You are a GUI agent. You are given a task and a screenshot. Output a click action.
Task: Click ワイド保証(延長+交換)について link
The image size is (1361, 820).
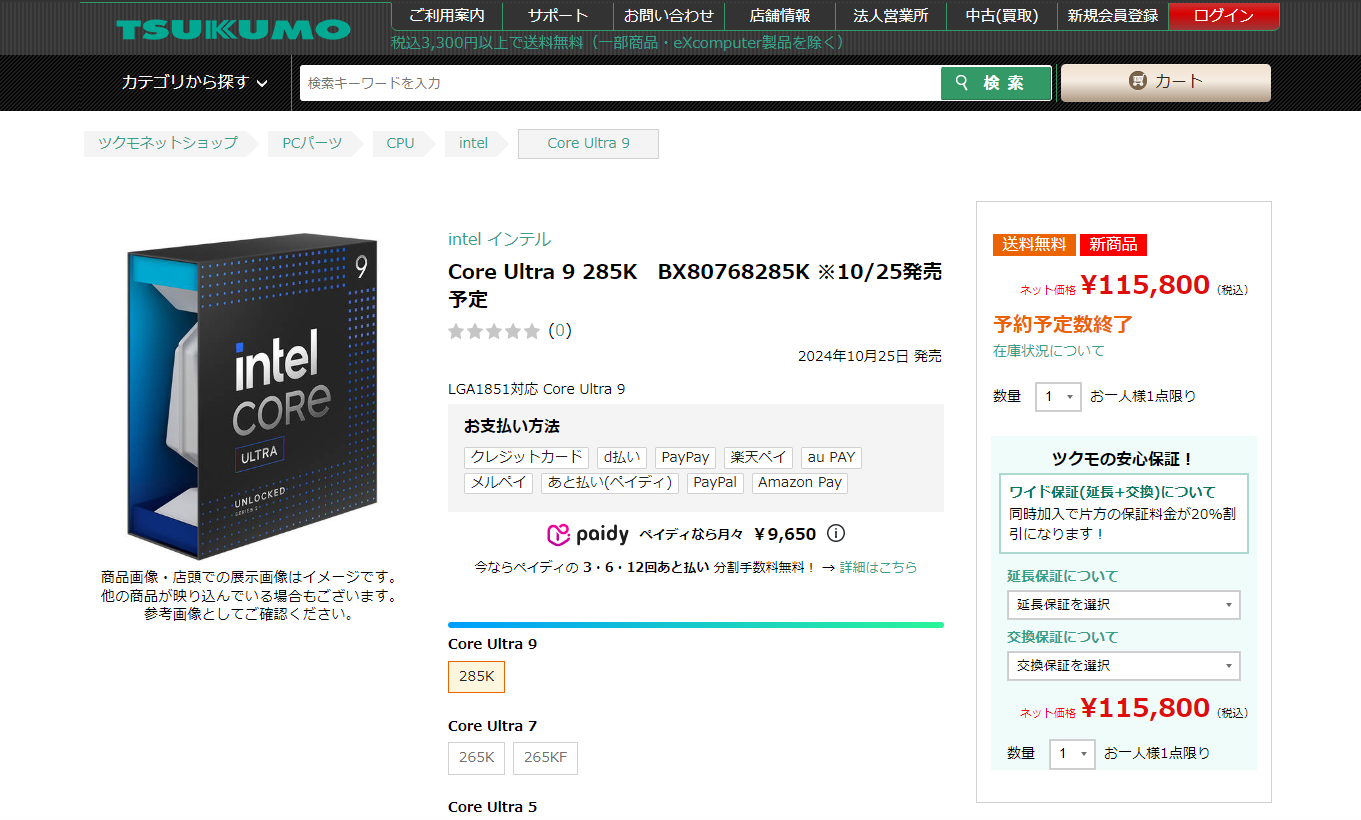1113,492
